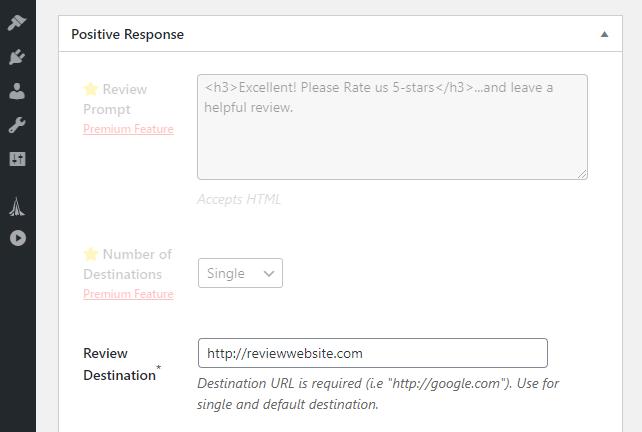Click the collapse menu play icon
The width and height of the screenshot is (642, 432).
pos(17,238)
